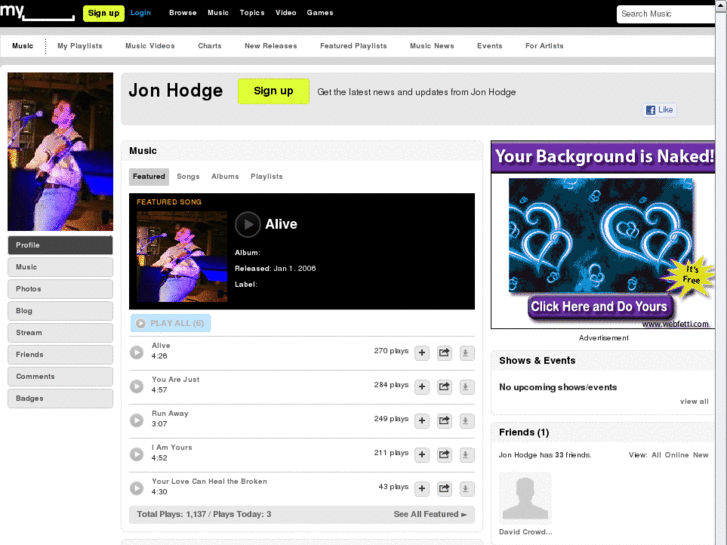Open David Crowd friend avatar

pos(525,498)
